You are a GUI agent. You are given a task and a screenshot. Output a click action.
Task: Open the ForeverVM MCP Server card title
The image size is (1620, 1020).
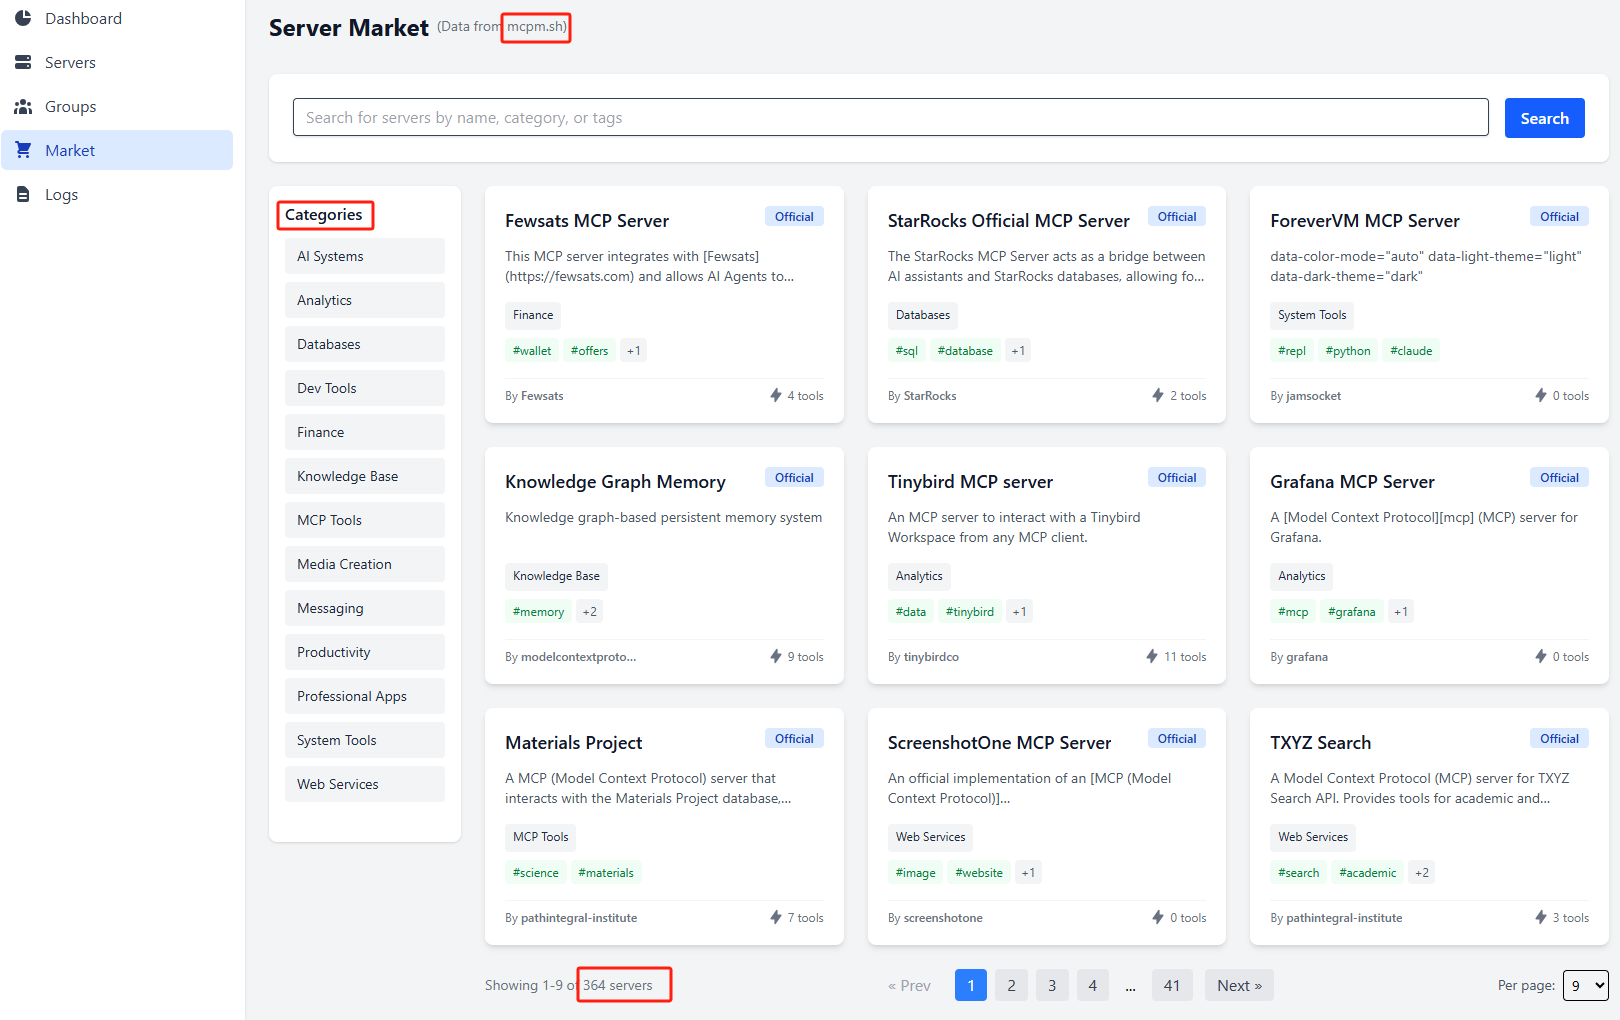1365,221
